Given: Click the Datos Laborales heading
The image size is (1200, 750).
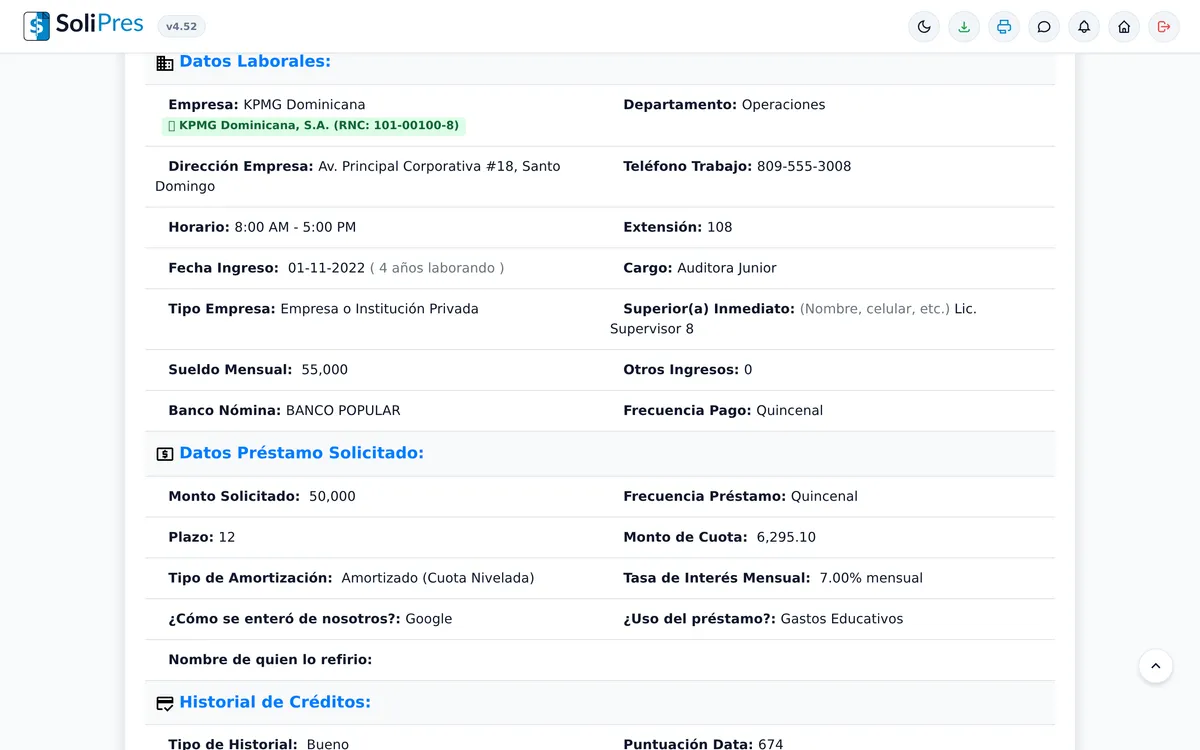Looking at the screenshot, I should pyautogui.click(x=255, y=62).
